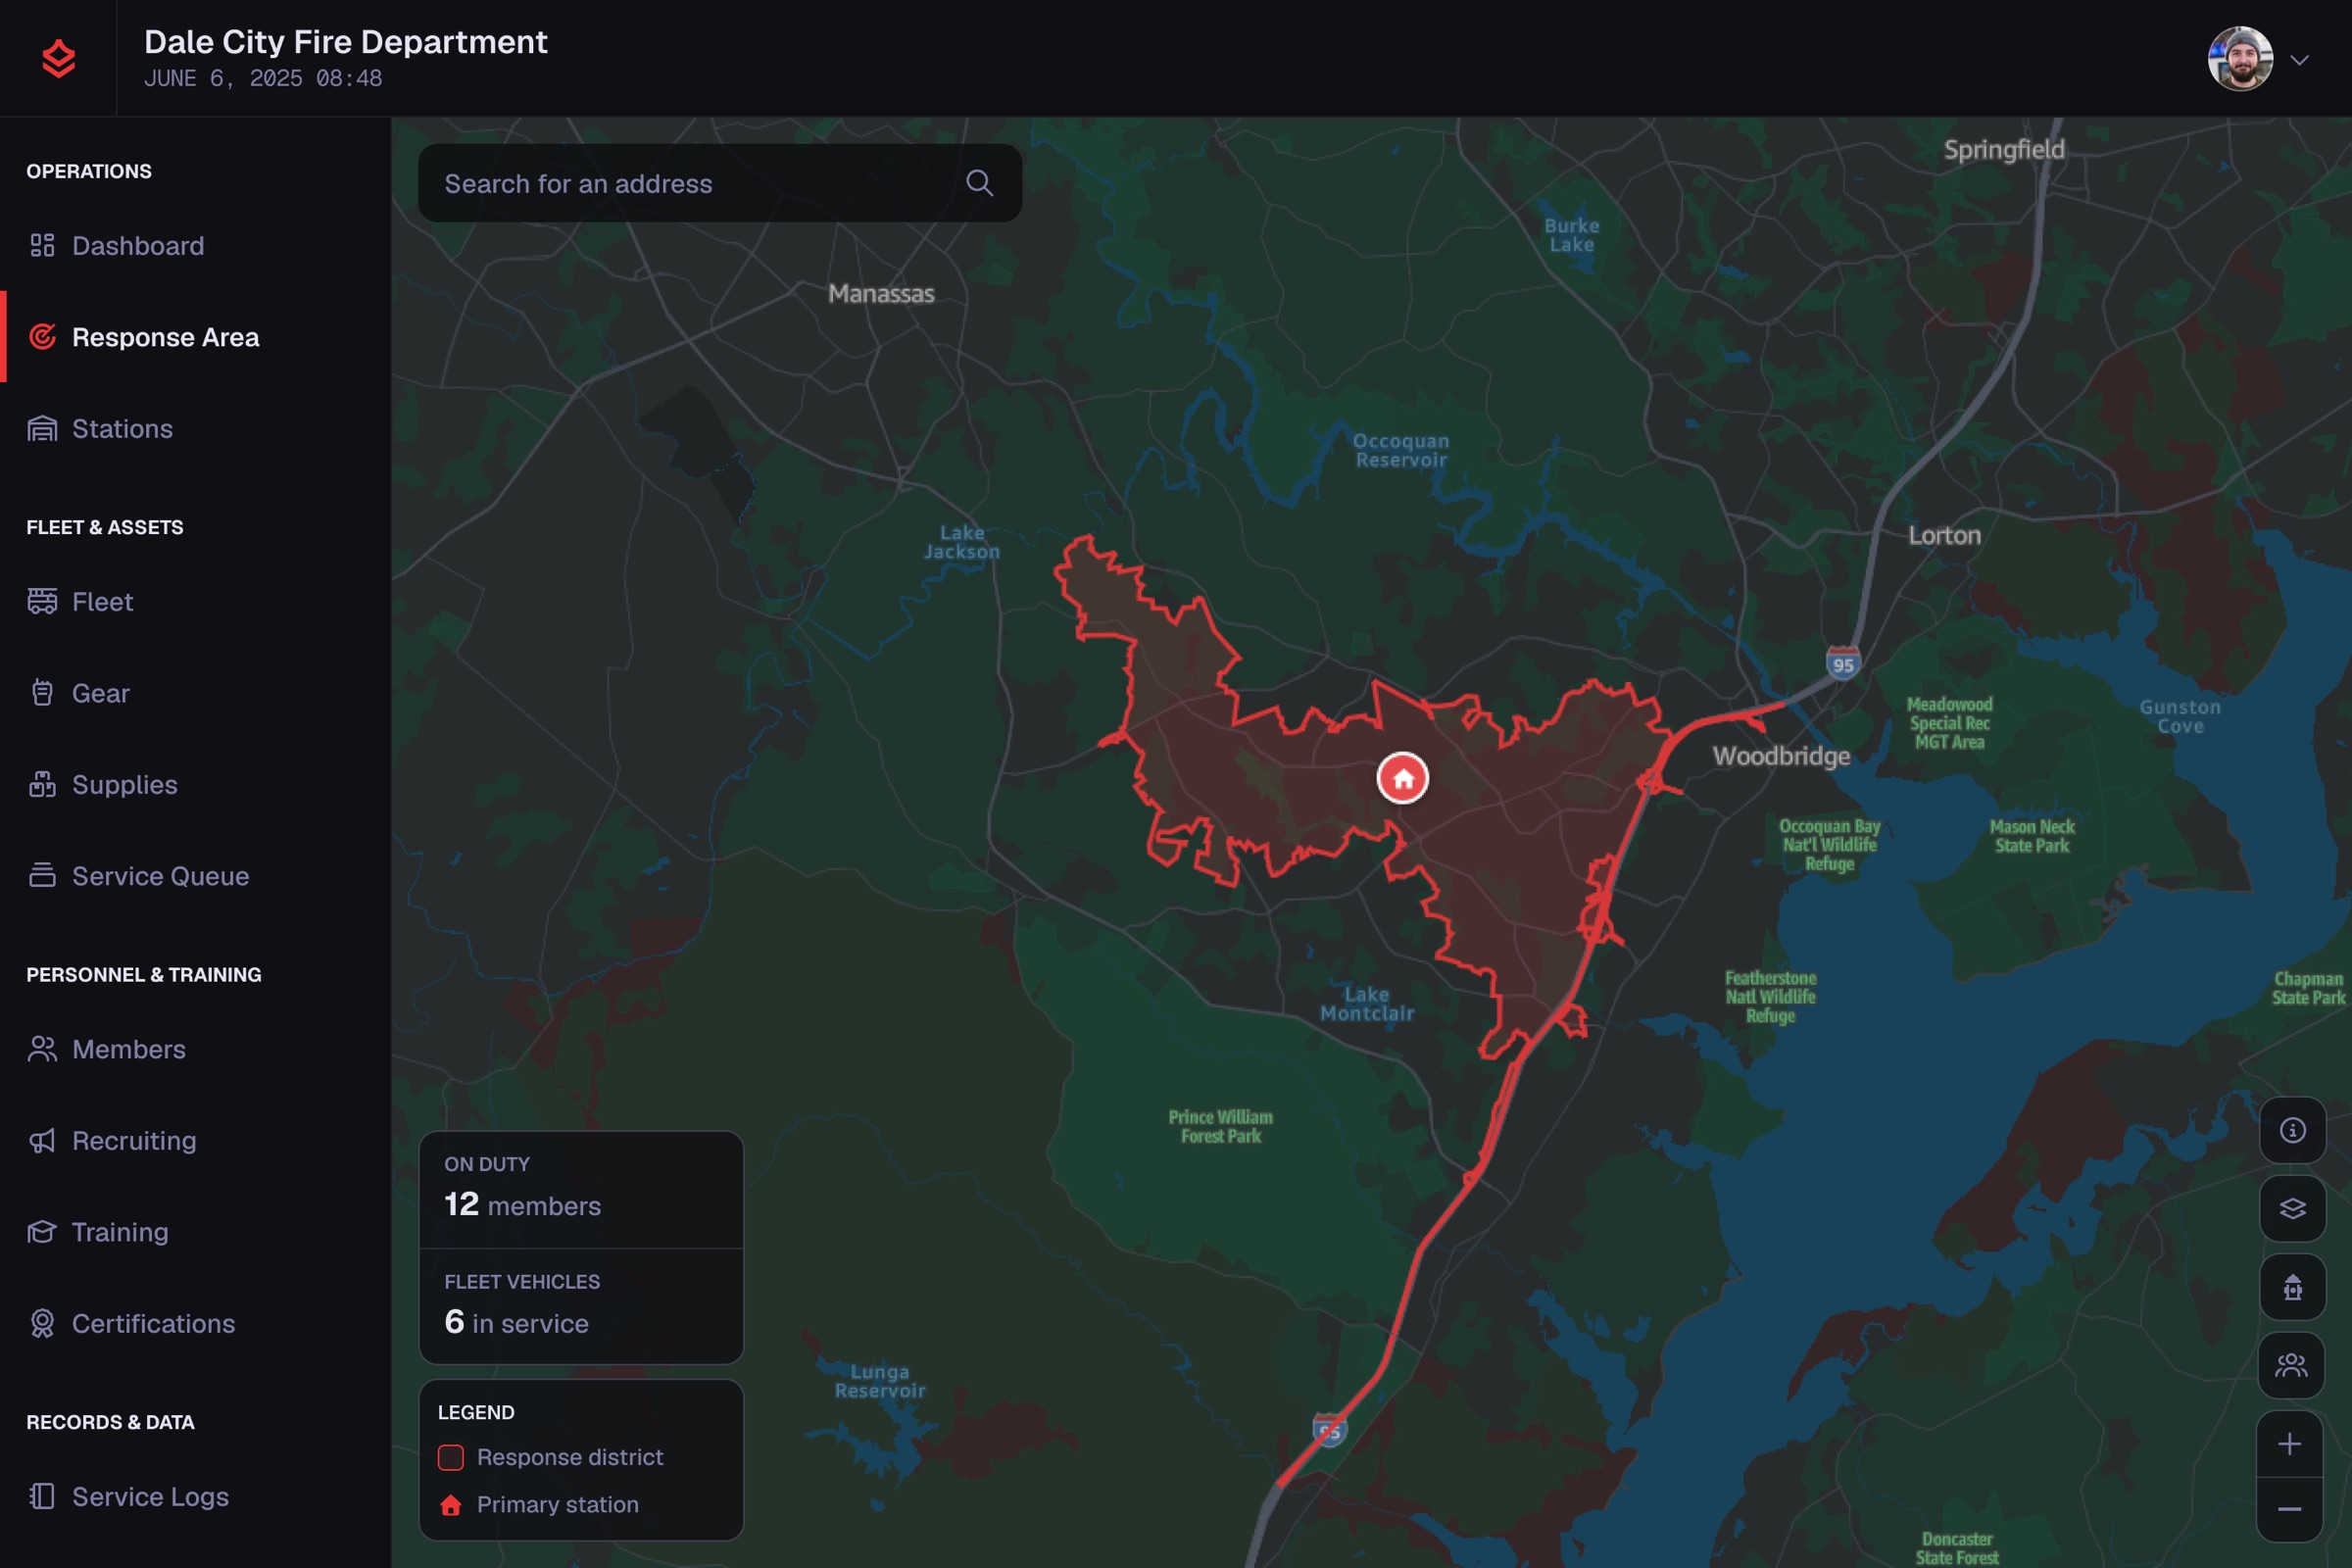Click the search magnifier icon
This screenshot has height=1568, width=2352.
point(979,183)
